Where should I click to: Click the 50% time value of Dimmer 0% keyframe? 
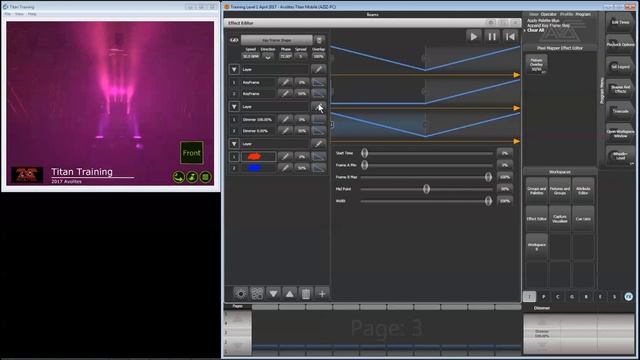pyautogui.click(x=302, y=131)
